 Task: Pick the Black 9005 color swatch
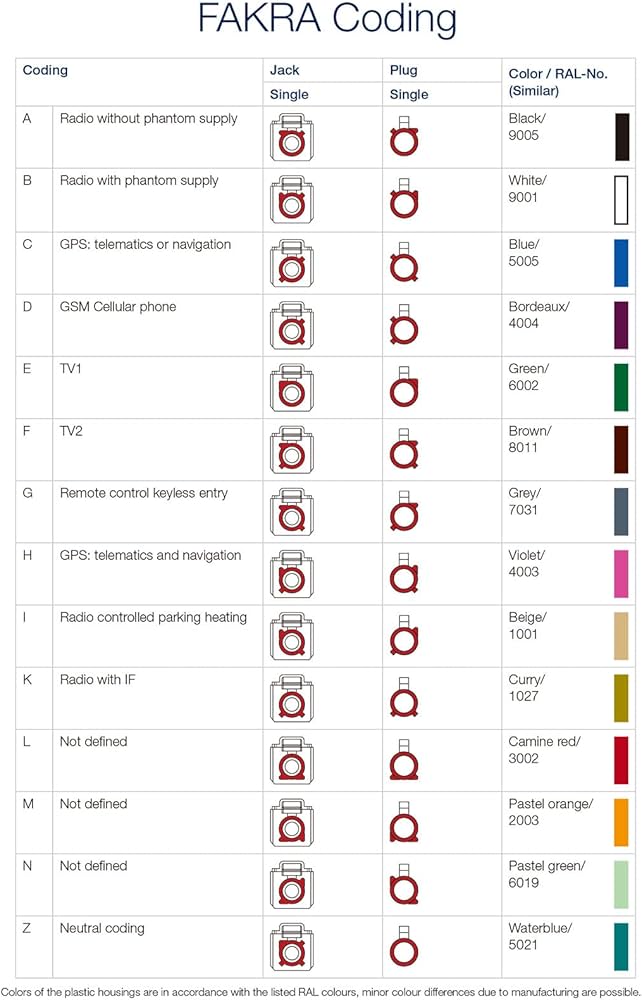click(x=622, y=137)
